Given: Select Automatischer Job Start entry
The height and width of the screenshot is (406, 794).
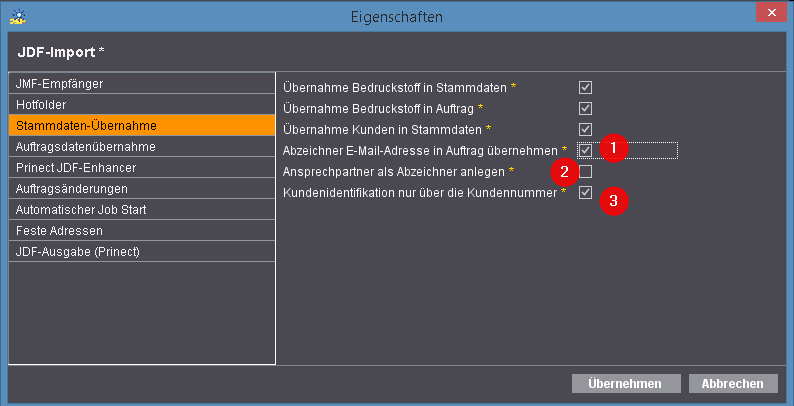Looking at the screenshot, I should click(142, 210).
